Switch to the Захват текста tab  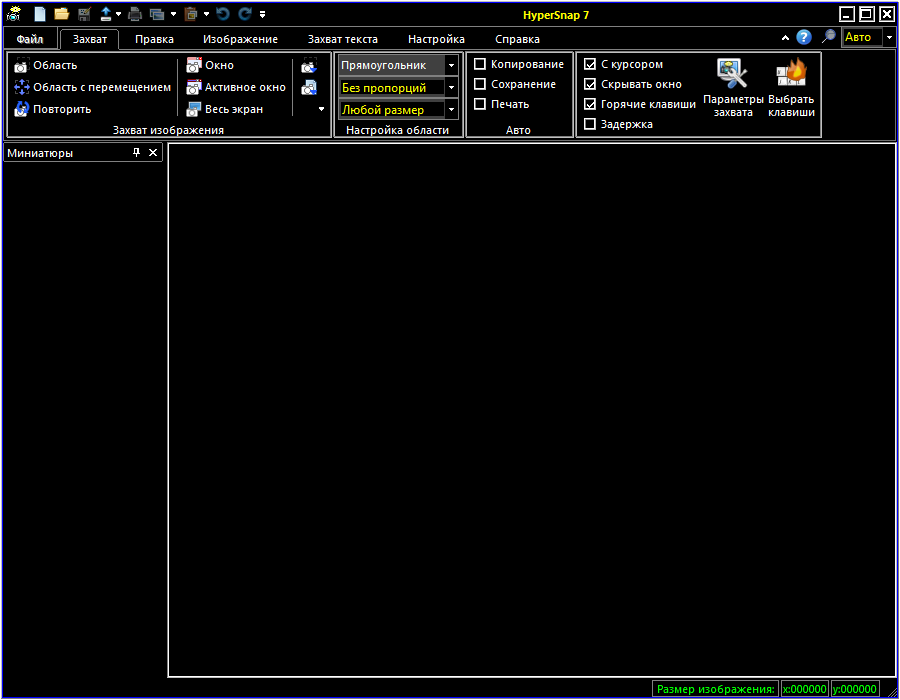pyautogui.click(x=343, y=39)
